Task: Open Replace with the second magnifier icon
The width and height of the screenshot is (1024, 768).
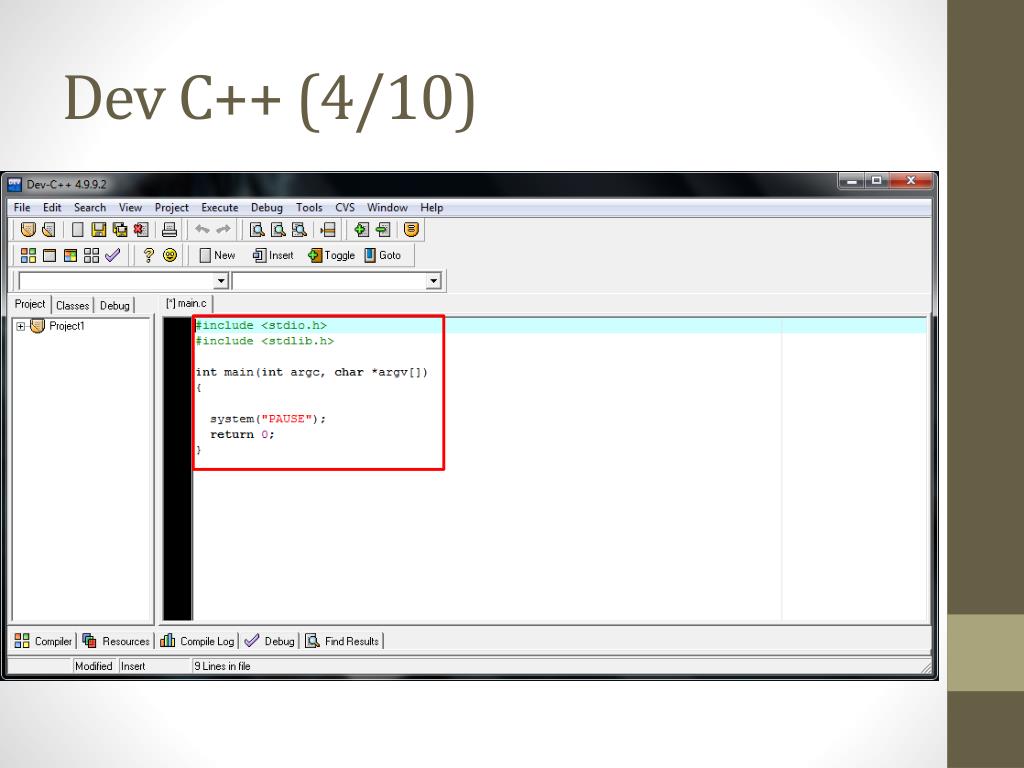Action: [x=278, y=229]
